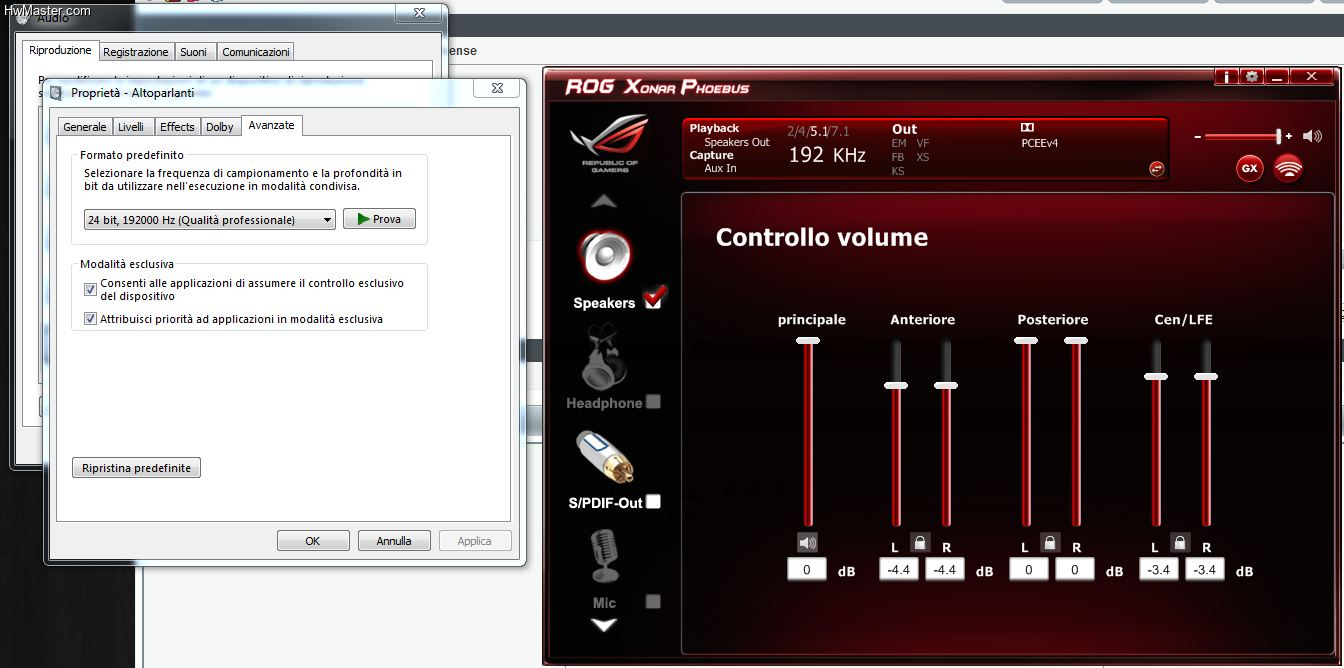Switch to the Dolby tab
1344x668 pixels.
220,127
